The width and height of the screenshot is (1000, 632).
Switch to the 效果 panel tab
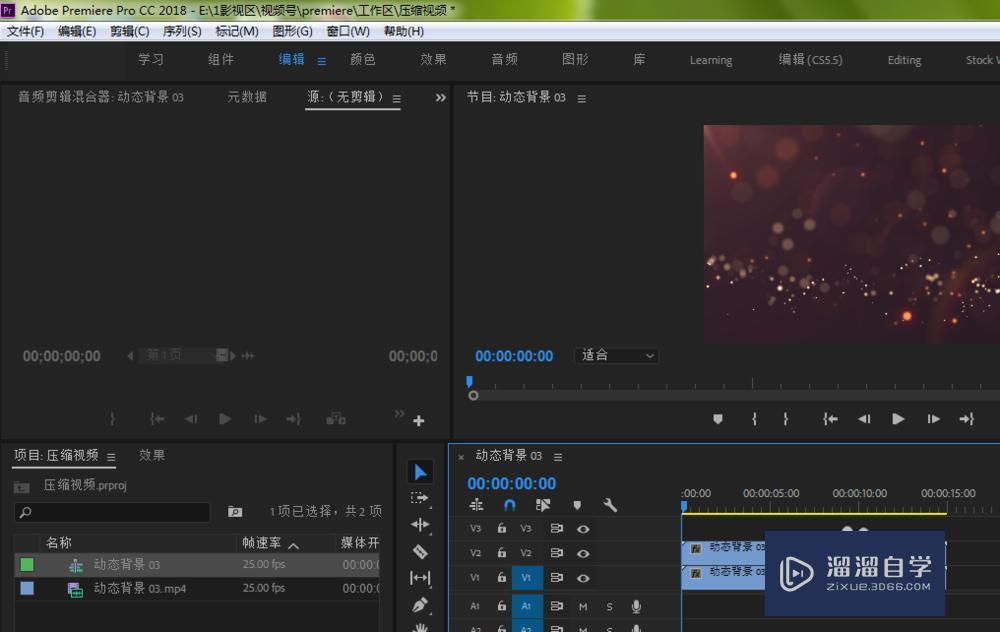[x=152, y=455]
